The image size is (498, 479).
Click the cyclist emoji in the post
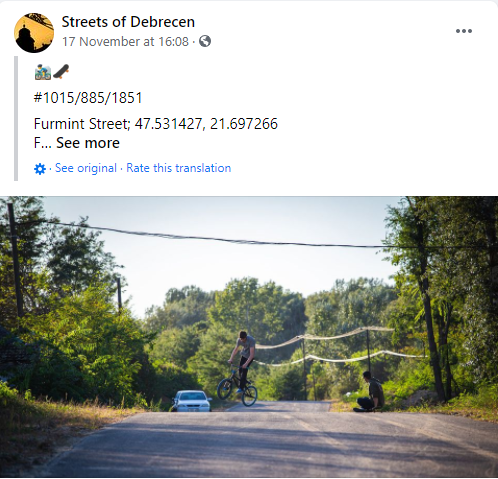(x=43, y=72)
